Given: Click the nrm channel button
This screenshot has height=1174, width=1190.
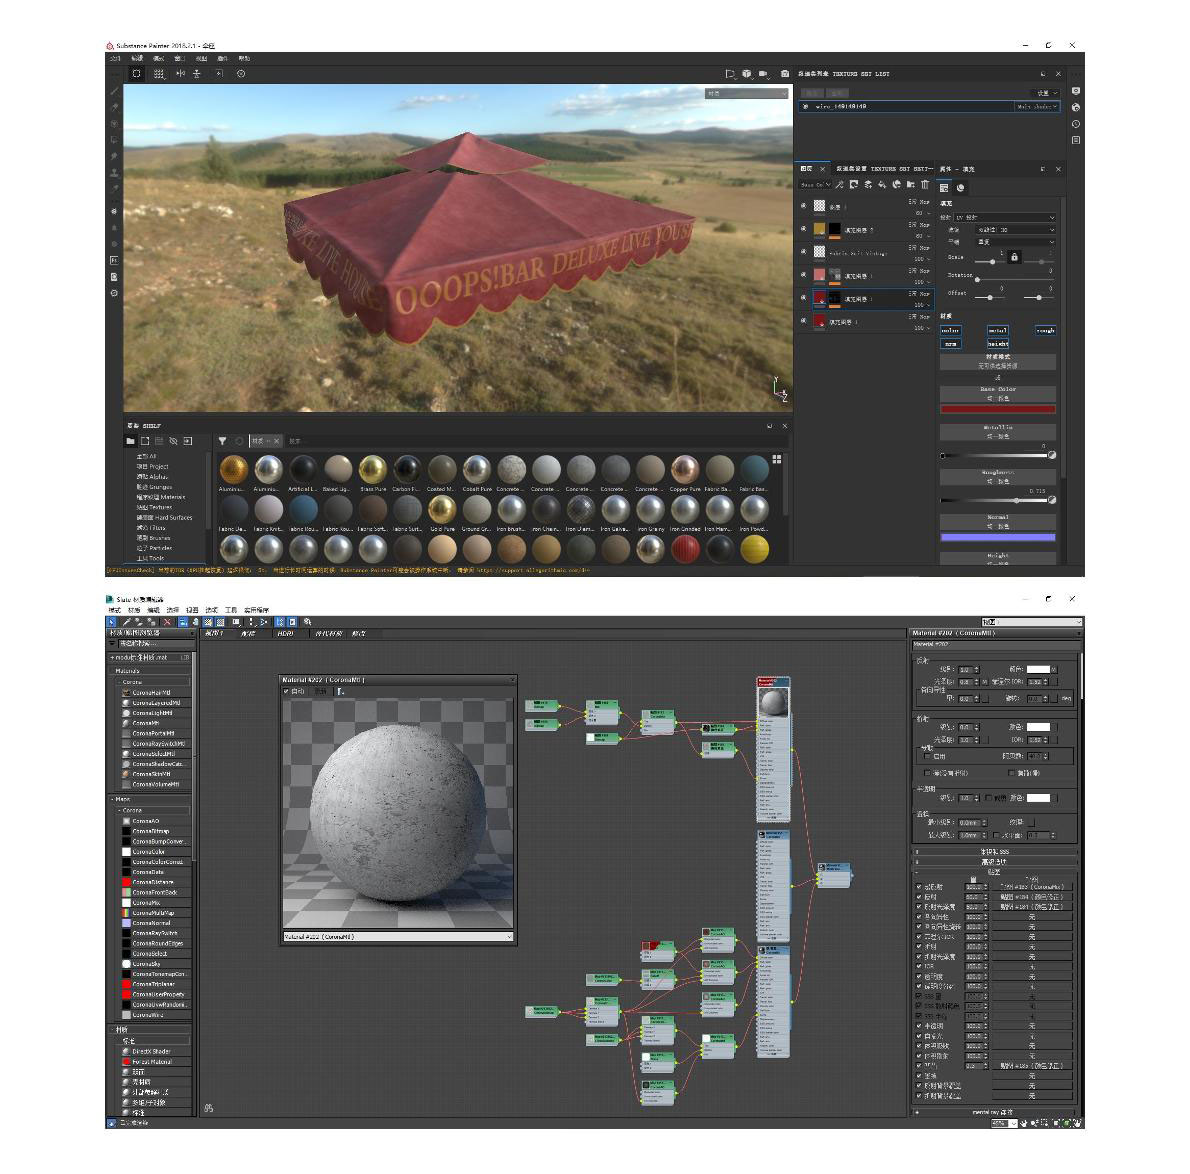Looking at the screenshot, I should click(x=950, y=345).
